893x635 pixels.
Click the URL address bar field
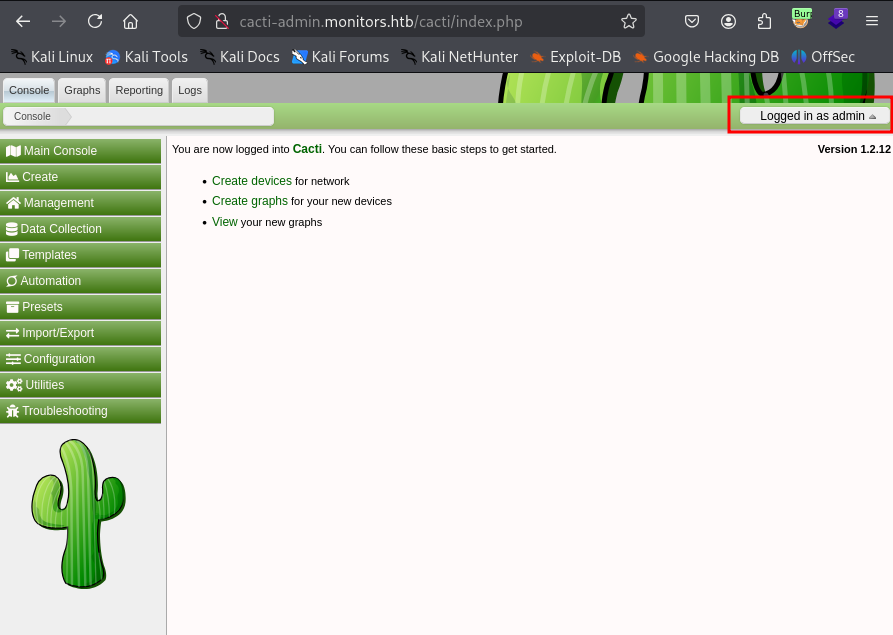(x=411, y=22)
